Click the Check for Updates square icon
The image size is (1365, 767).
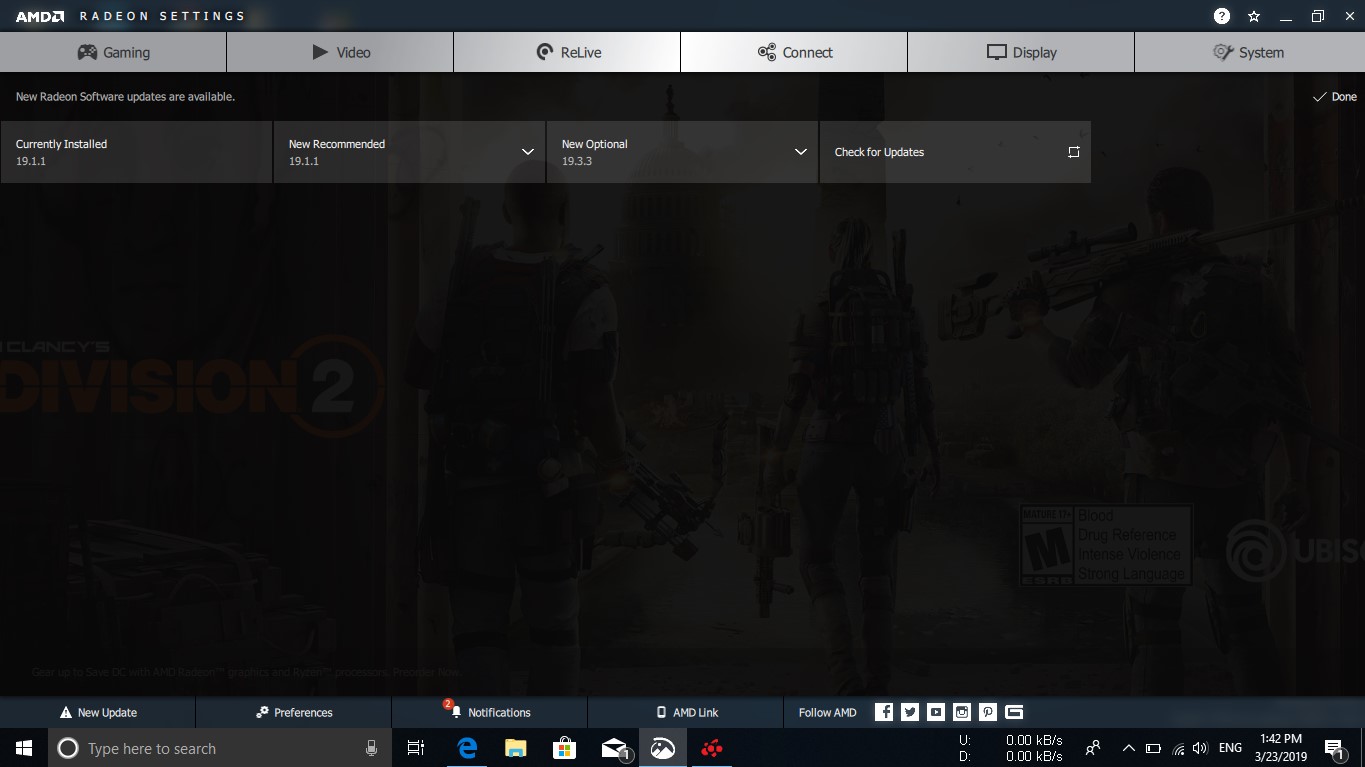point(1073,152)
